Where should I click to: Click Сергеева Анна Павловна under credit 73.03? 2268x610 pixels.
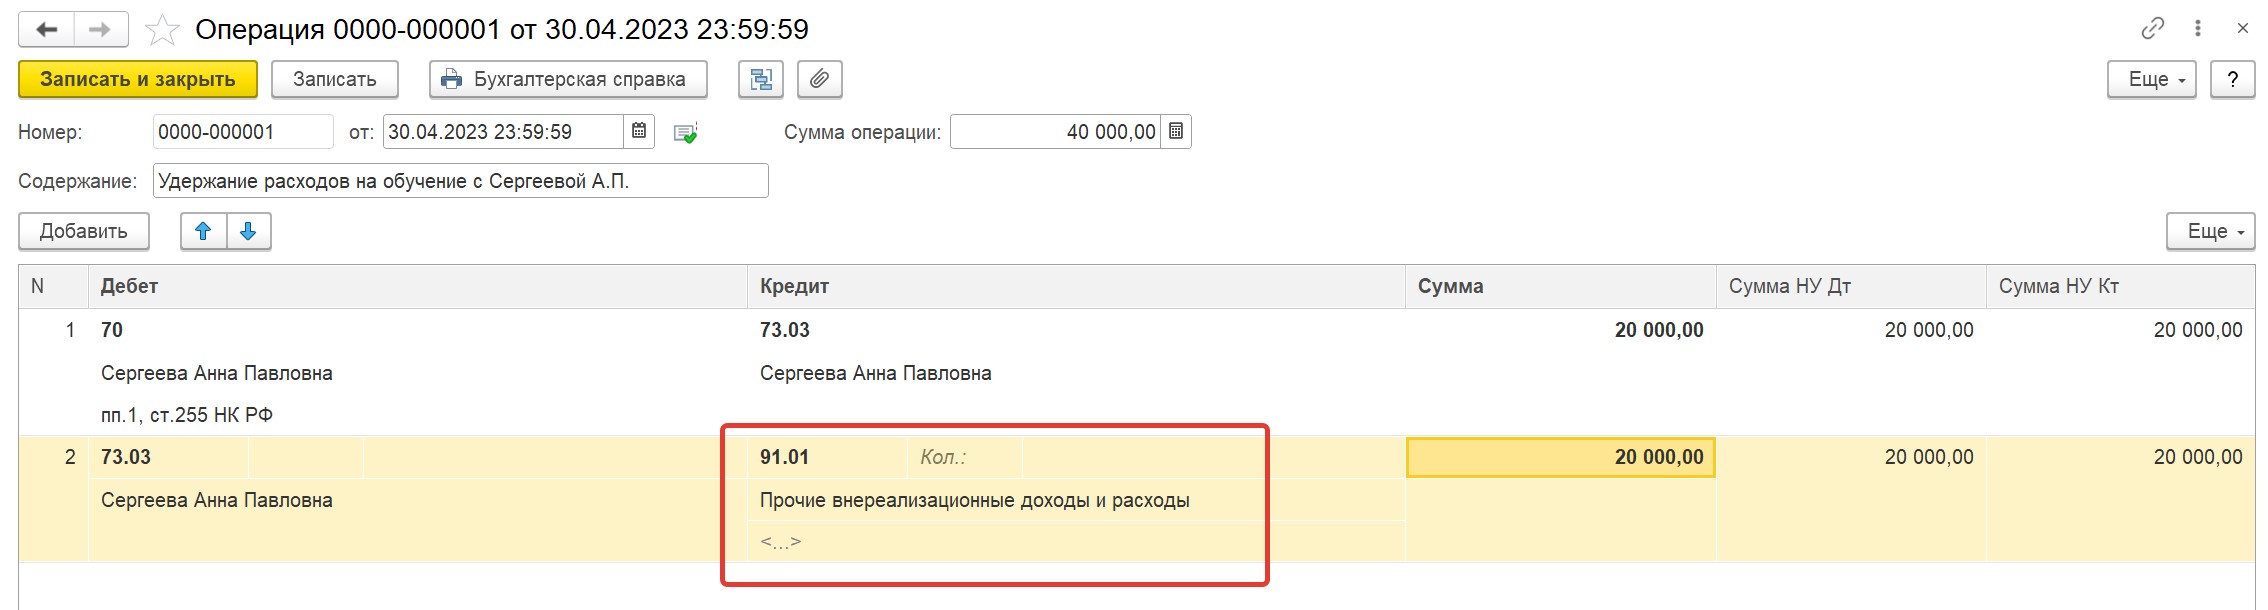(876, 373)
